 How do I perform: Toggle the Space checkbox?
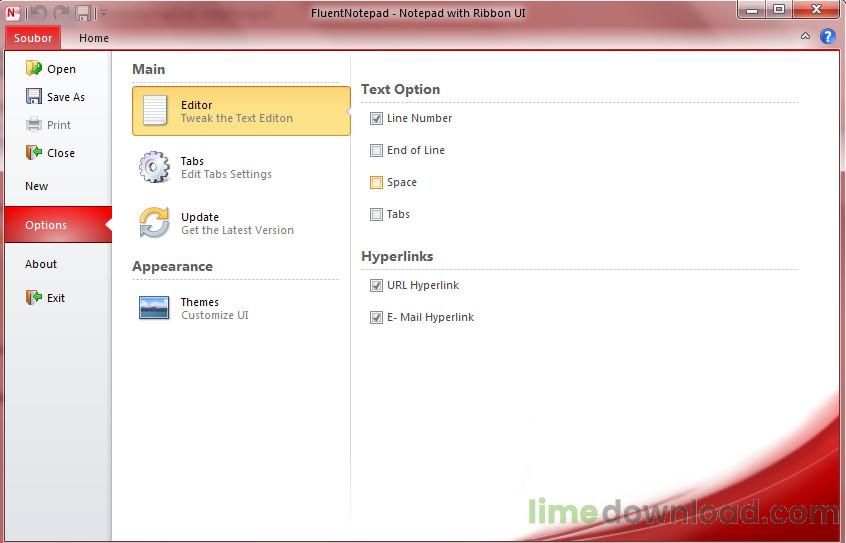[376, 182]
